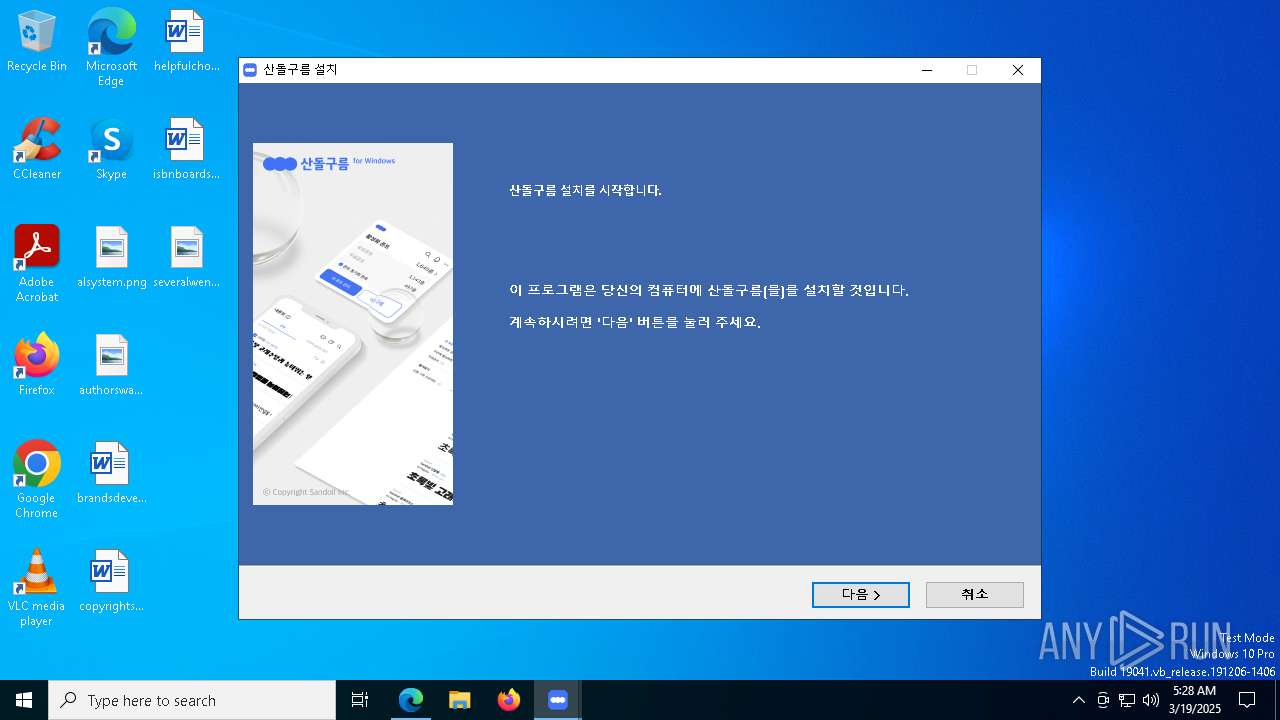Click the network tray icon
Viewport: 1280px width, 720px height.
coord(1127,700)
